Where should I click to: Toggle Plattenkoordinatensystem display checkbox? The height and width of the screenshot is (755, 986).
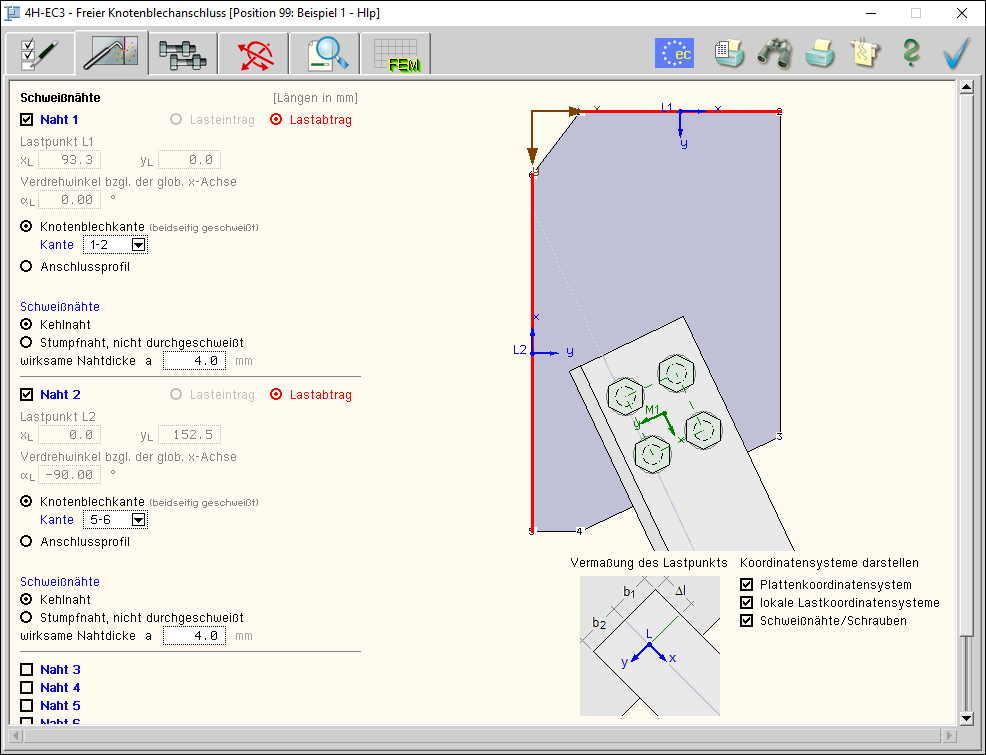[x=746, y=585]
